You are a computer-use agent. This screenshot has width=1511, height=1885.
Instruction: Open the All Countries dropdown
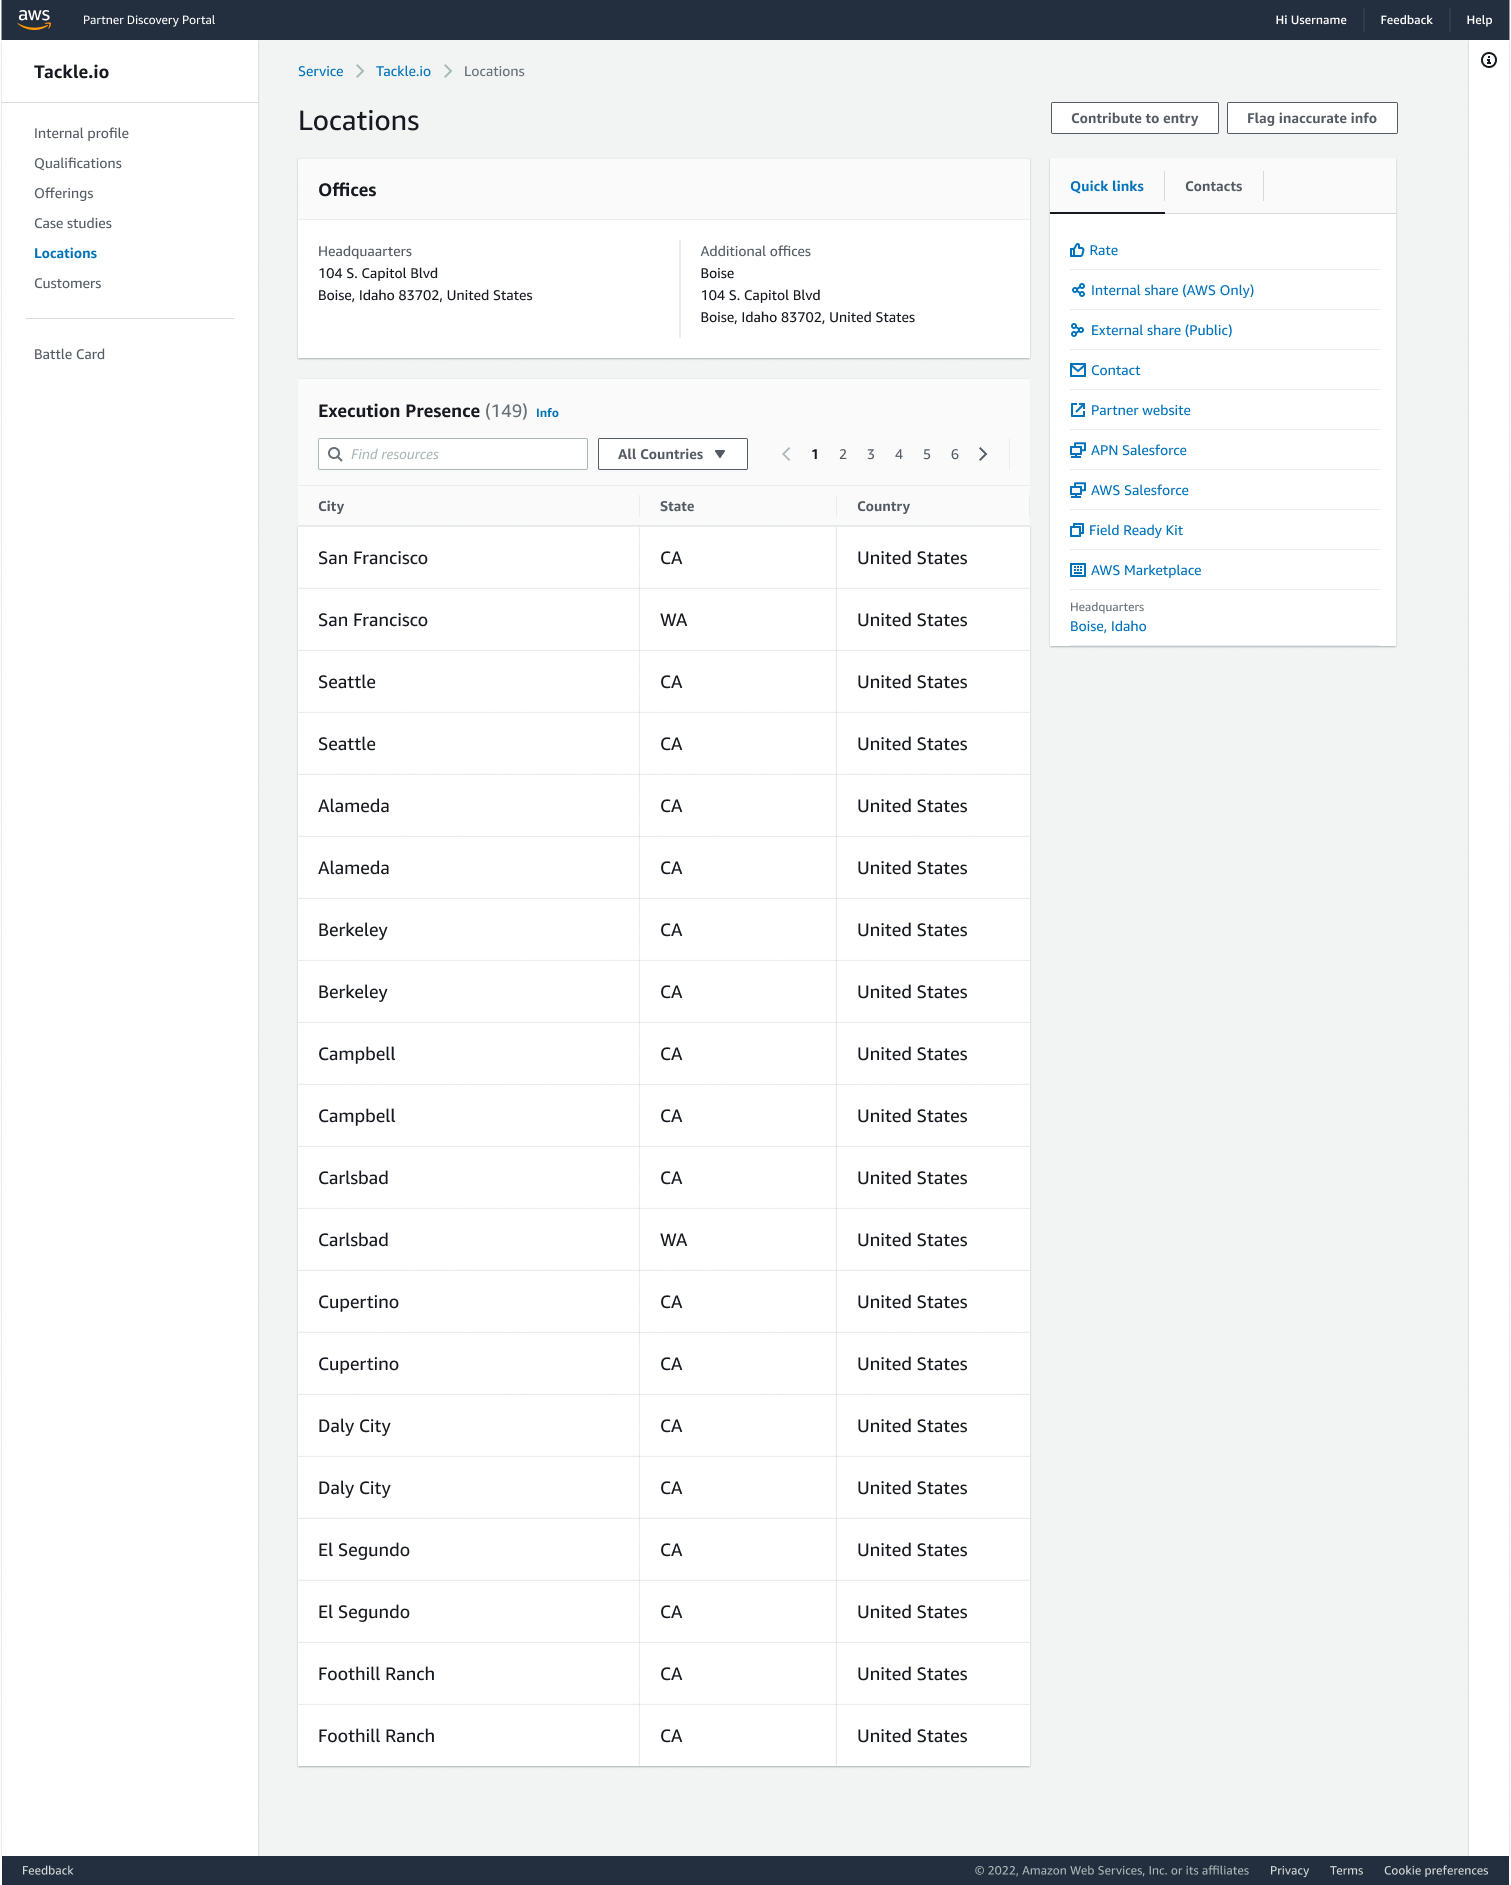click(673, 454)
